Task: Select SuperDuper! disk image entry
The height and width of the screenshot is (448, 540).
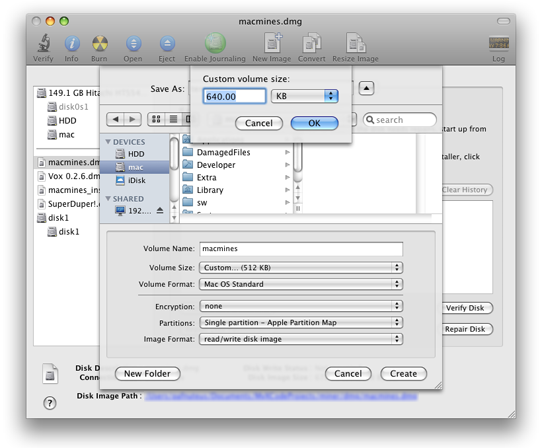Action: tap(68, 204)
